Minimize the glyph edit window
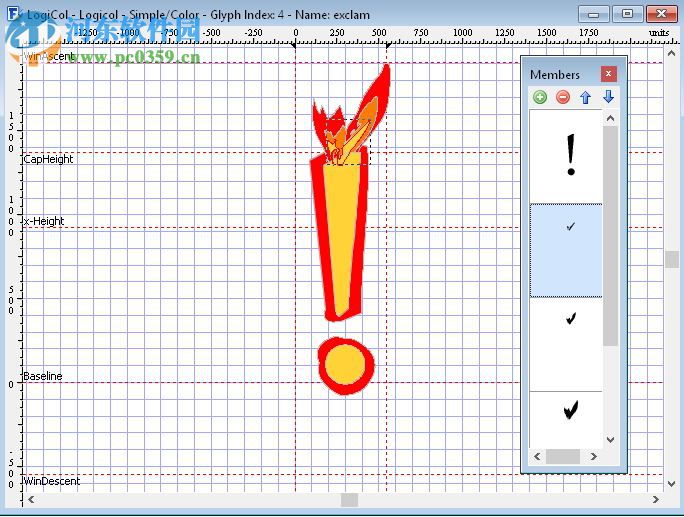 coord(593,14)
